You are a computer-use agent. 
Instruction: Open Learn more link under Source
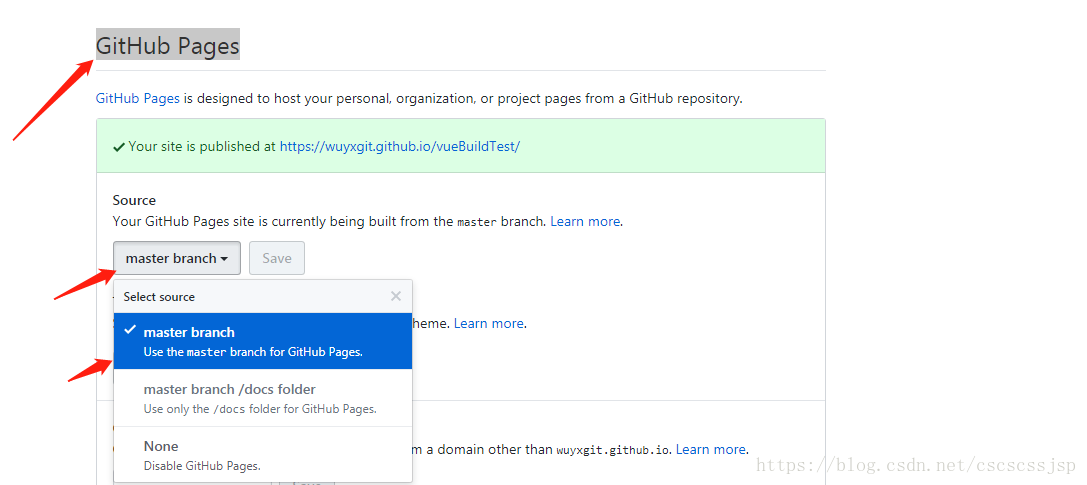(x=585, y=222)
